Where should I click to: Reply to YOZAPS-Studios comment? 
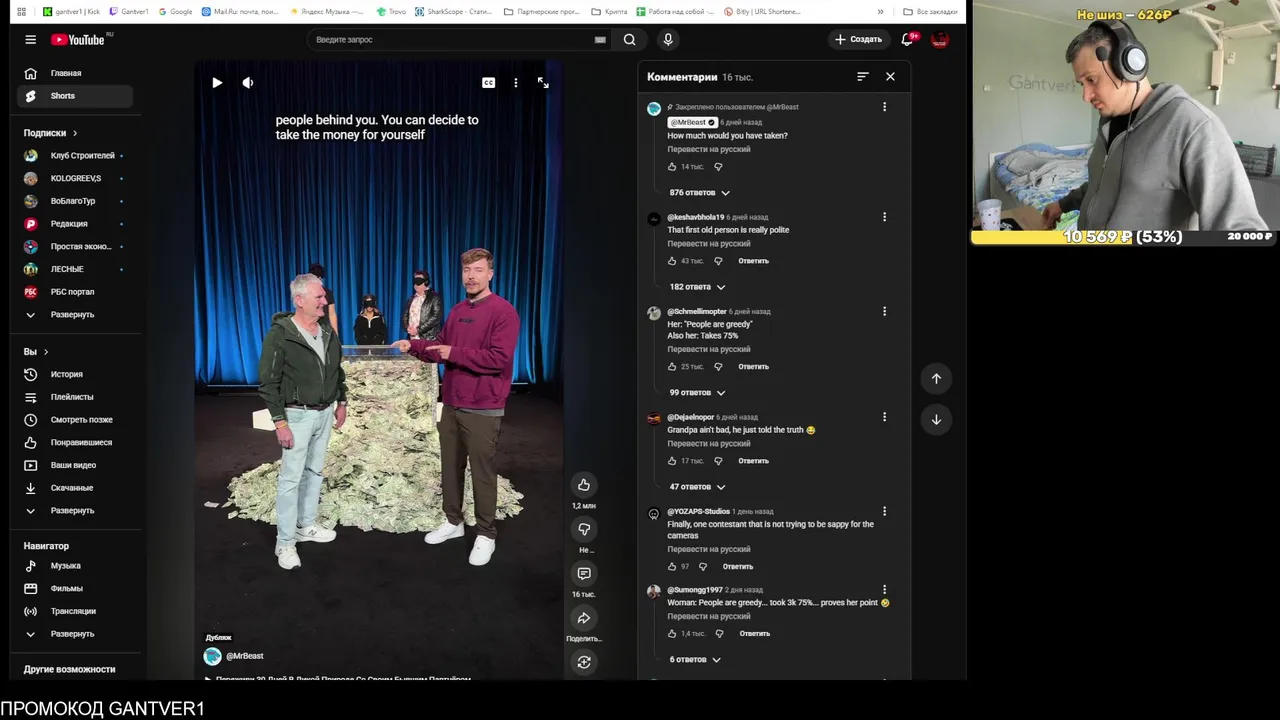pos(738,567)
